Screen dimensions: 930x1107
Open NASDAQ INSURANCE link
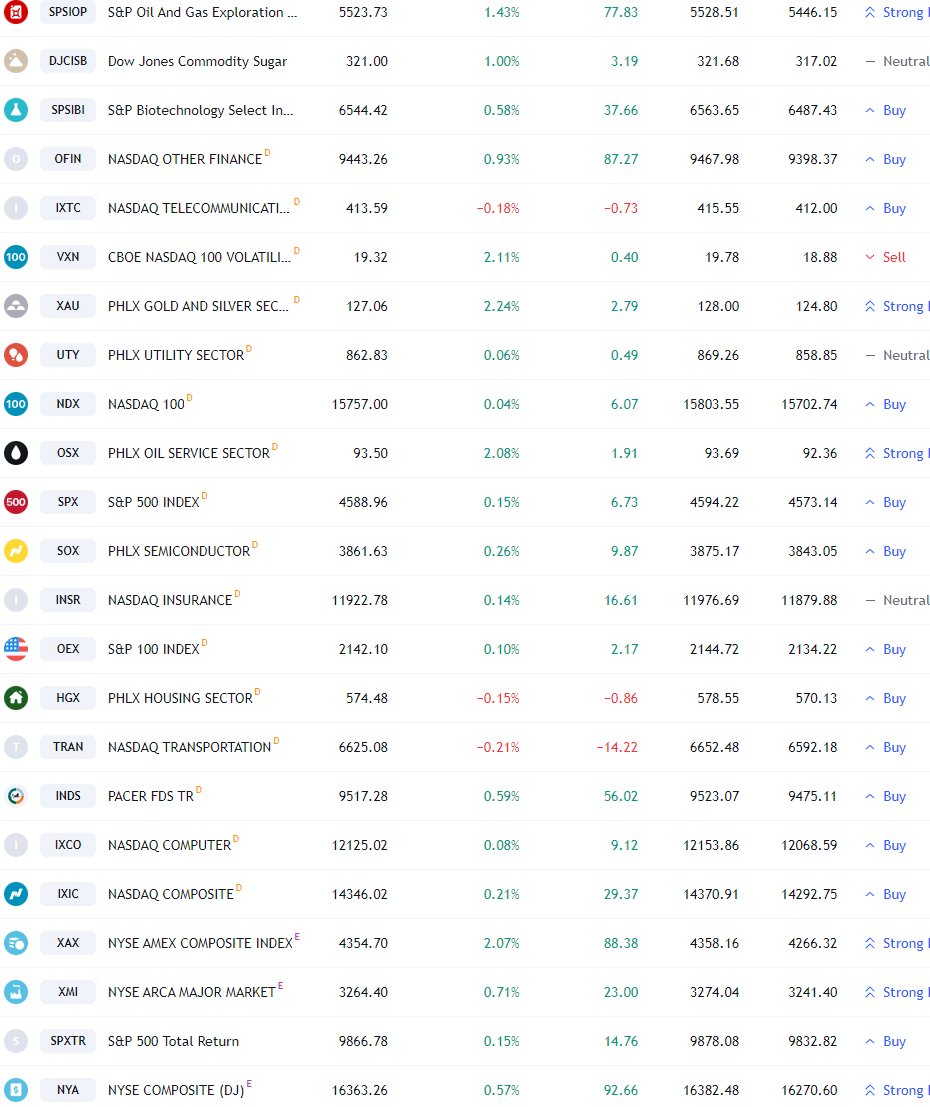169,600
